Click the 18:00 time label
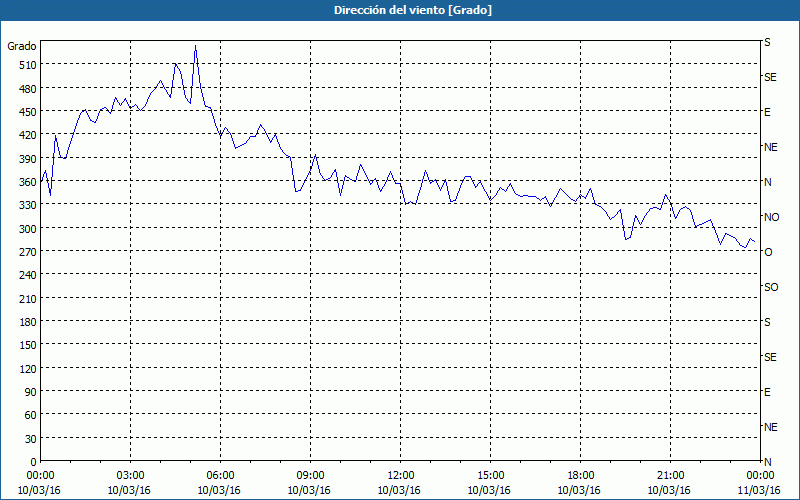This screenshot has height=500, width=800. click(580, 476)
